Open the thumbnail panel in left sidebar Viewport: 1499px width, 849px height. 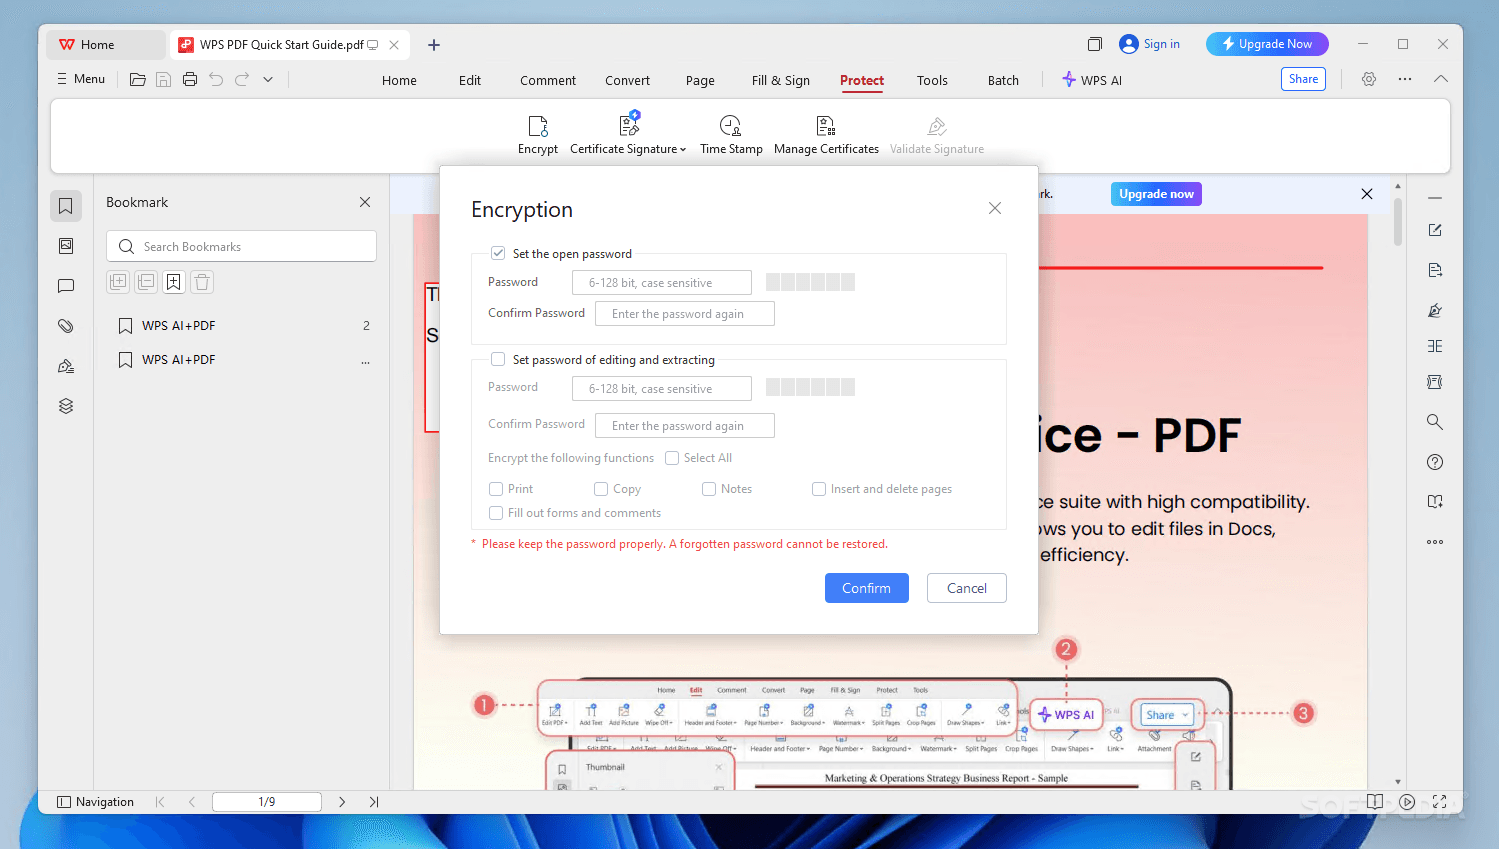(66, 246)
